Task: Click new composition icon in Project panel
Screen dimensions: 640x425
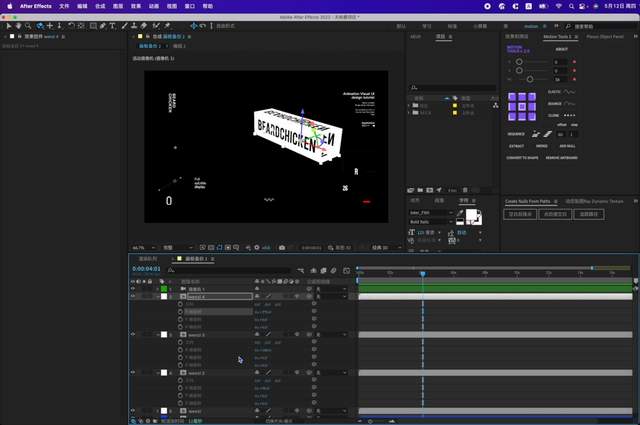Action: click(429, 190)
